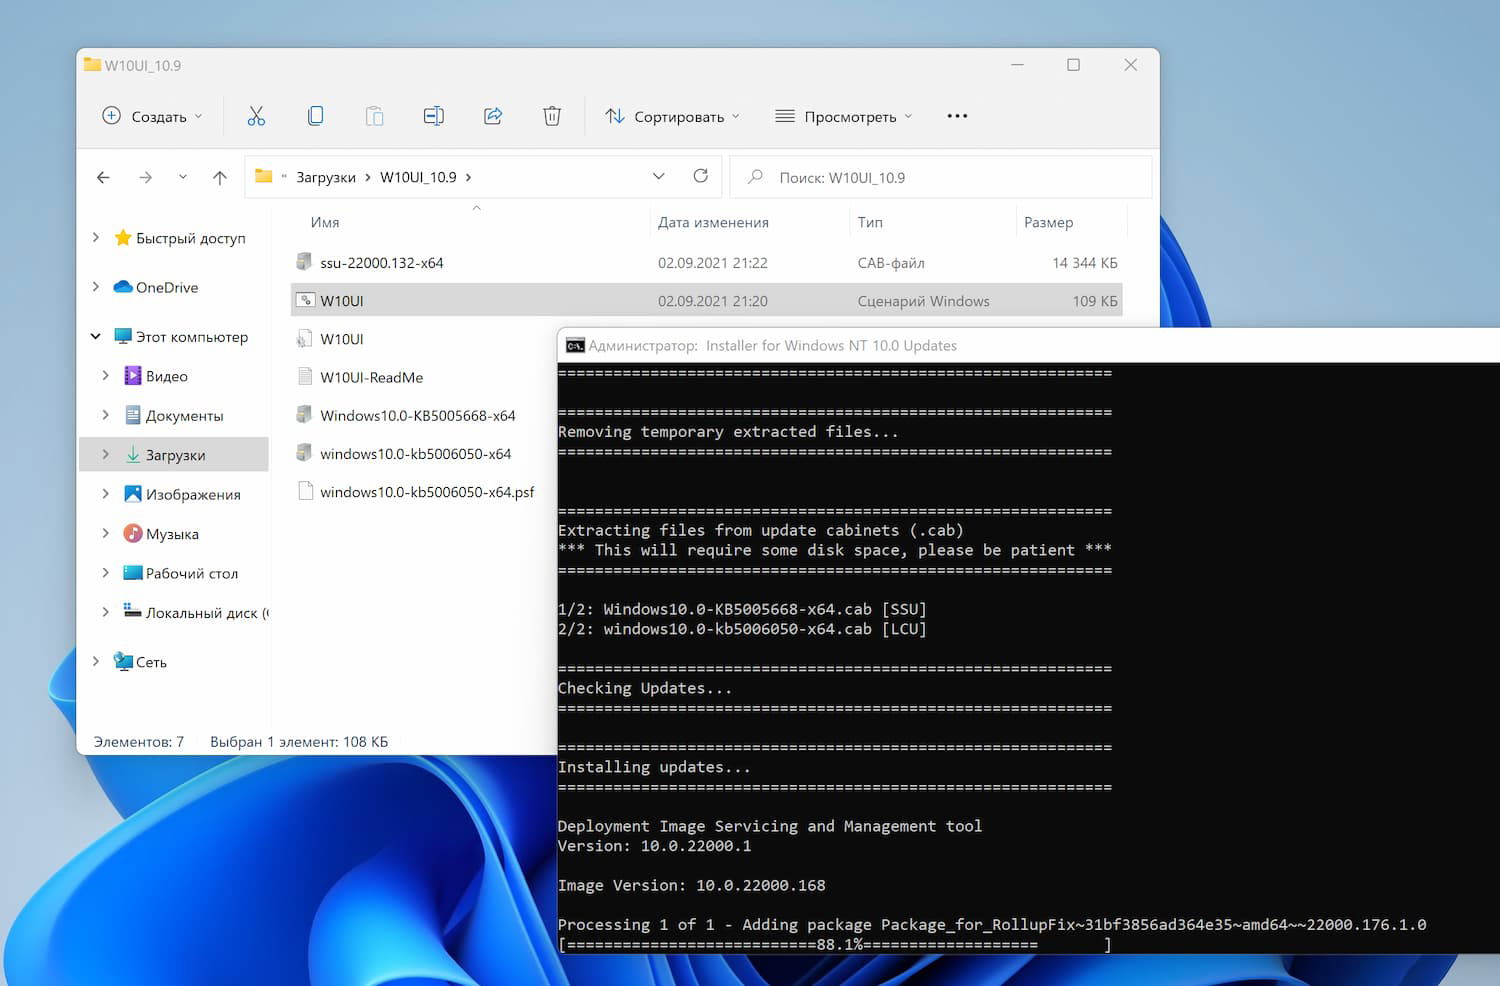Go back with the left arrow
Viewport: 1500px width, 986px height.
[103, 177]
